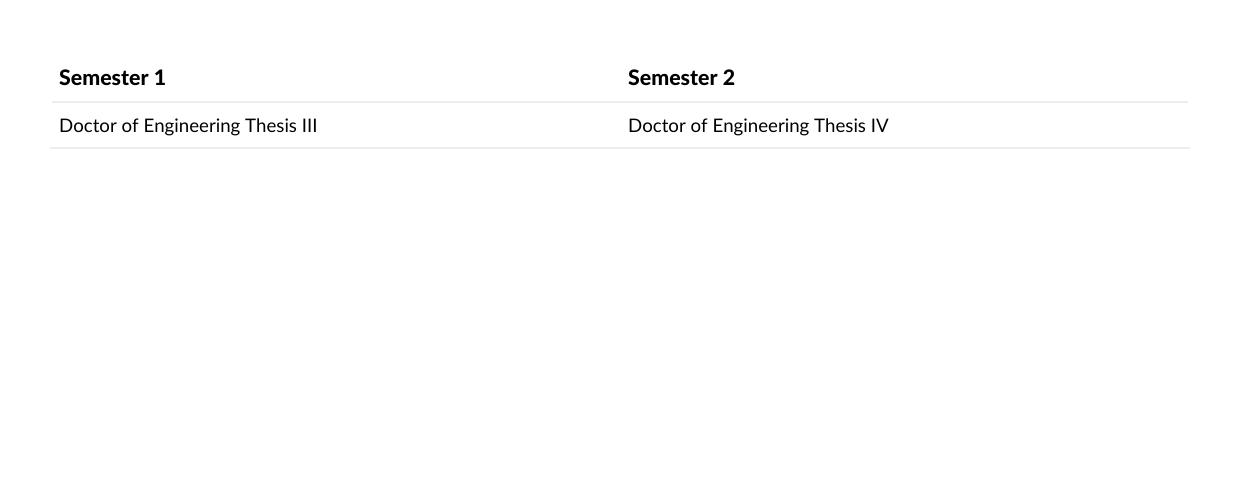Click the word Thesis in the Semester 2 entry

(x=840, y=126)
